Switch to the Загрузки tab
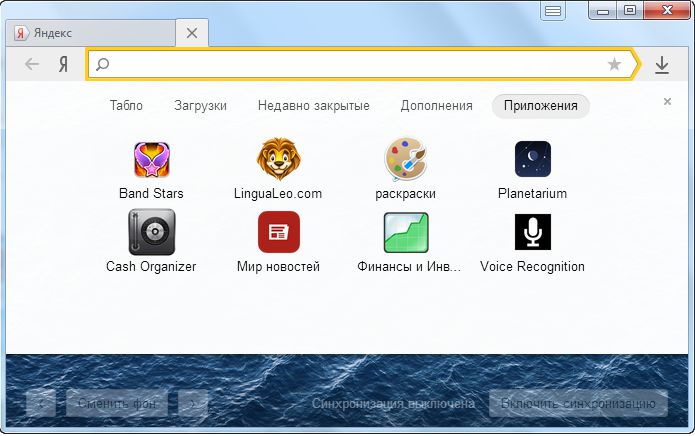 (200, 106)
